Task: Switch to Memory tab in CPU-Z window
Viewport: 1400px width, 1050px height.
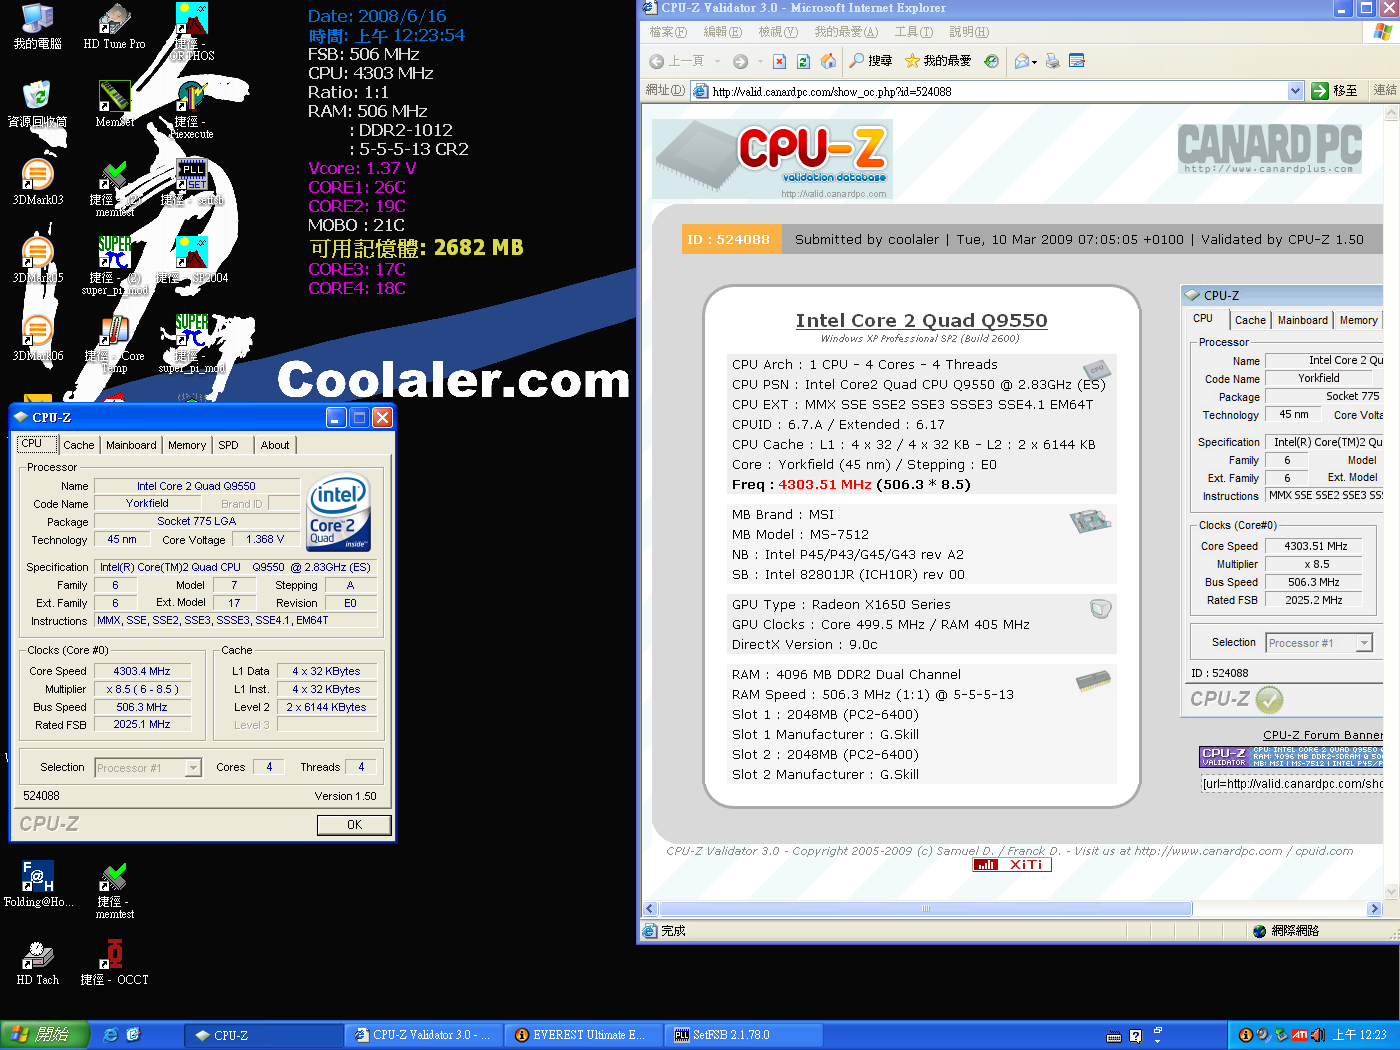Action: tap(187, 445)
